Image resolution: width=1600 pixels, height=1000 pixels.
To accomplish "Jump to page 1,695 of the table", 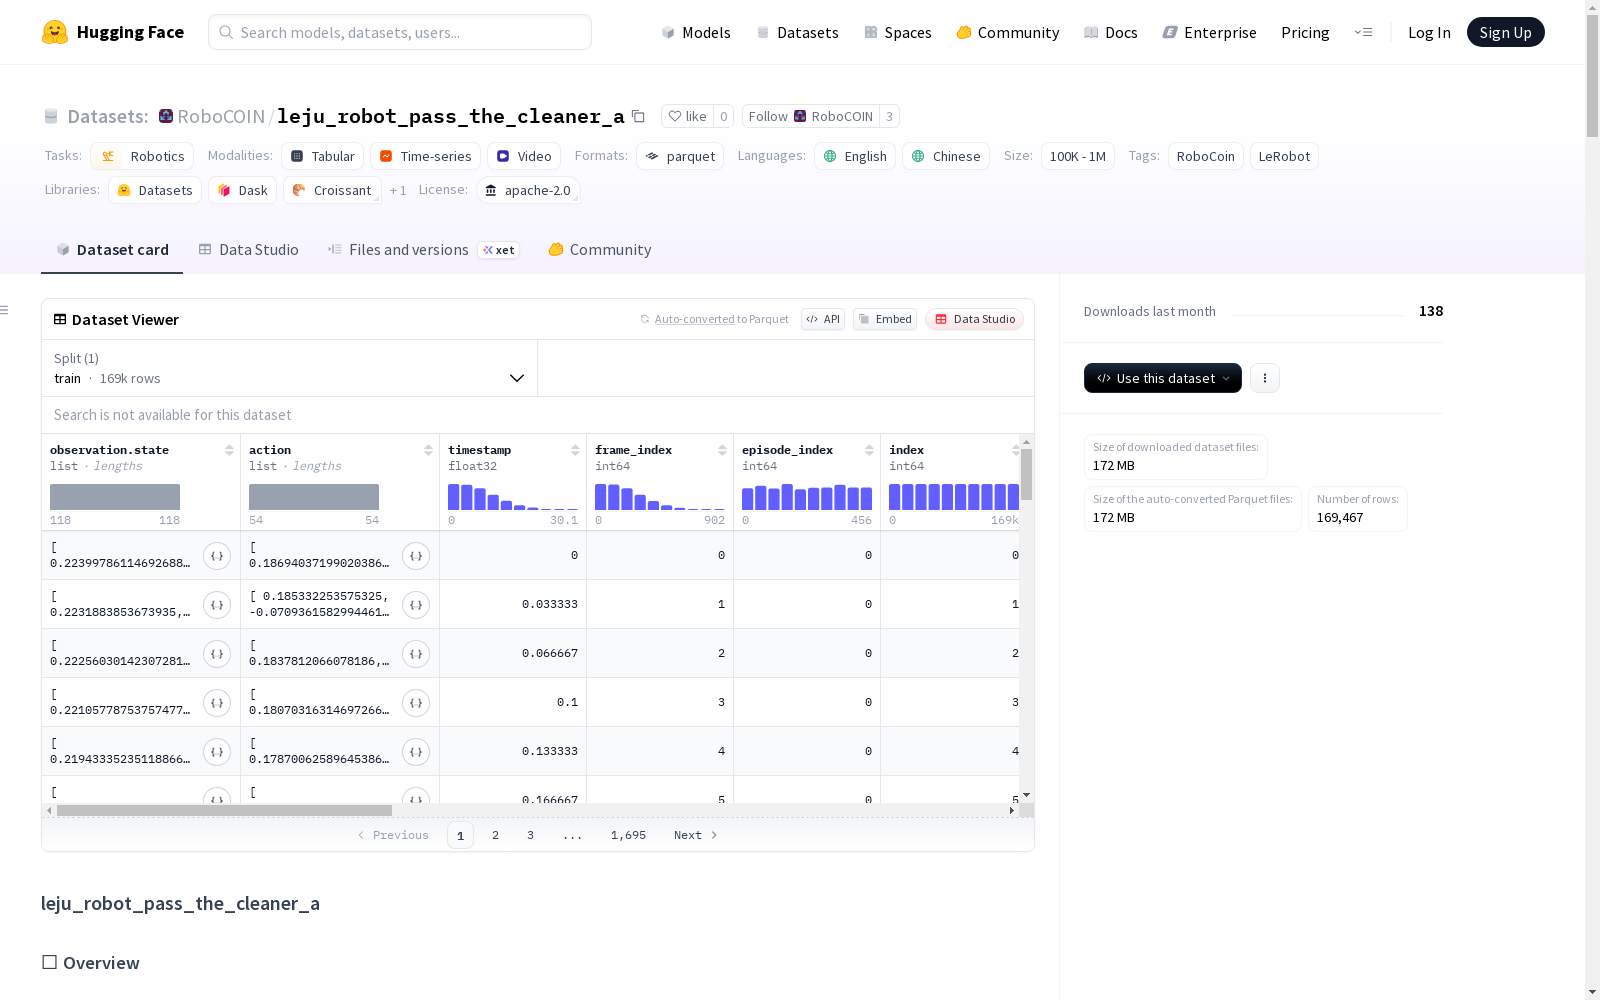I will tap(628, 835).
